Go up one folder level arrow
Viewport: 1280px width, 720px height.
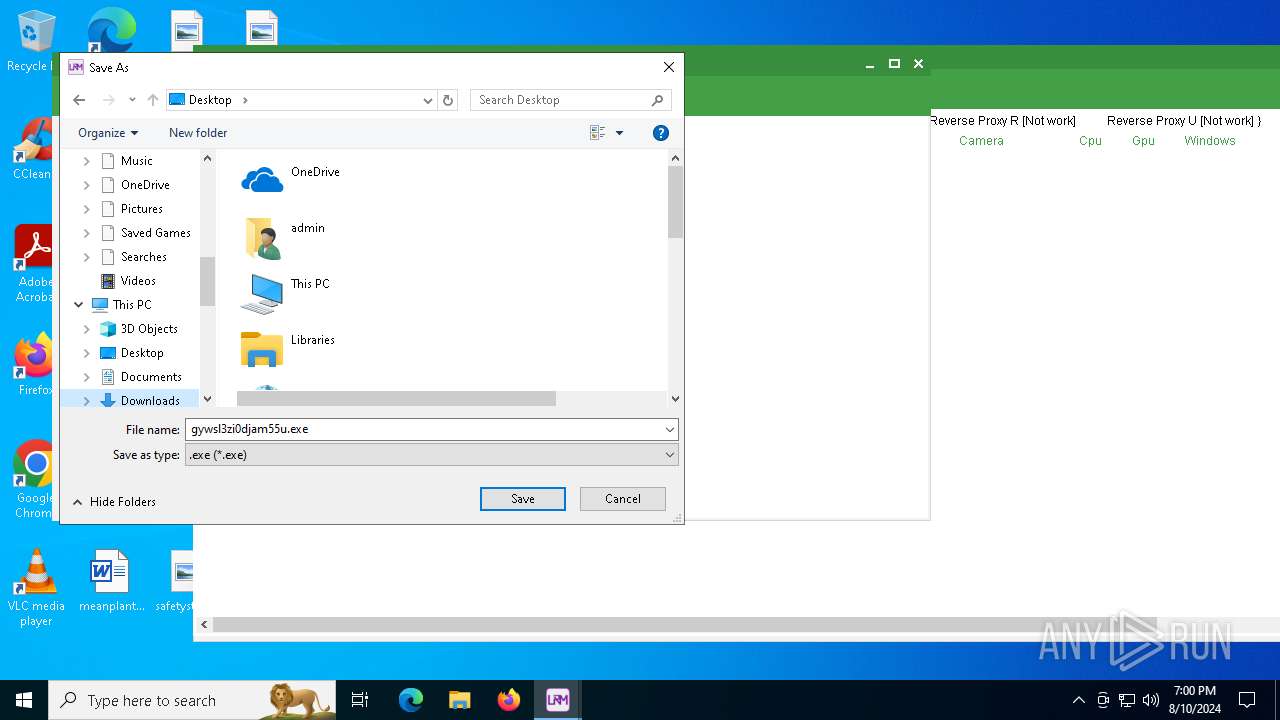153,100
